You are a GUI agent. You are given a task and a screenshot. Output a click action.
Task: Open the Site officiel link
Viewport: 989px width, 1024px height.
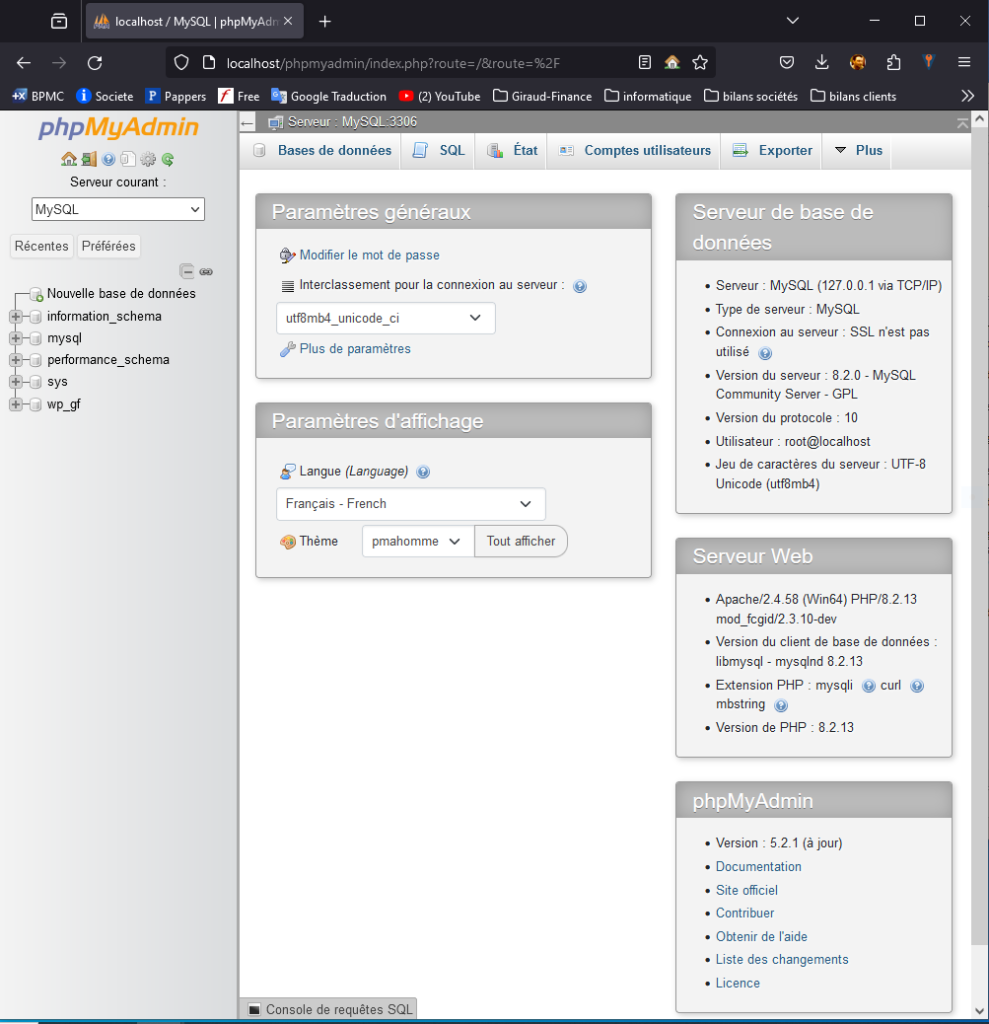click(747, 890)
